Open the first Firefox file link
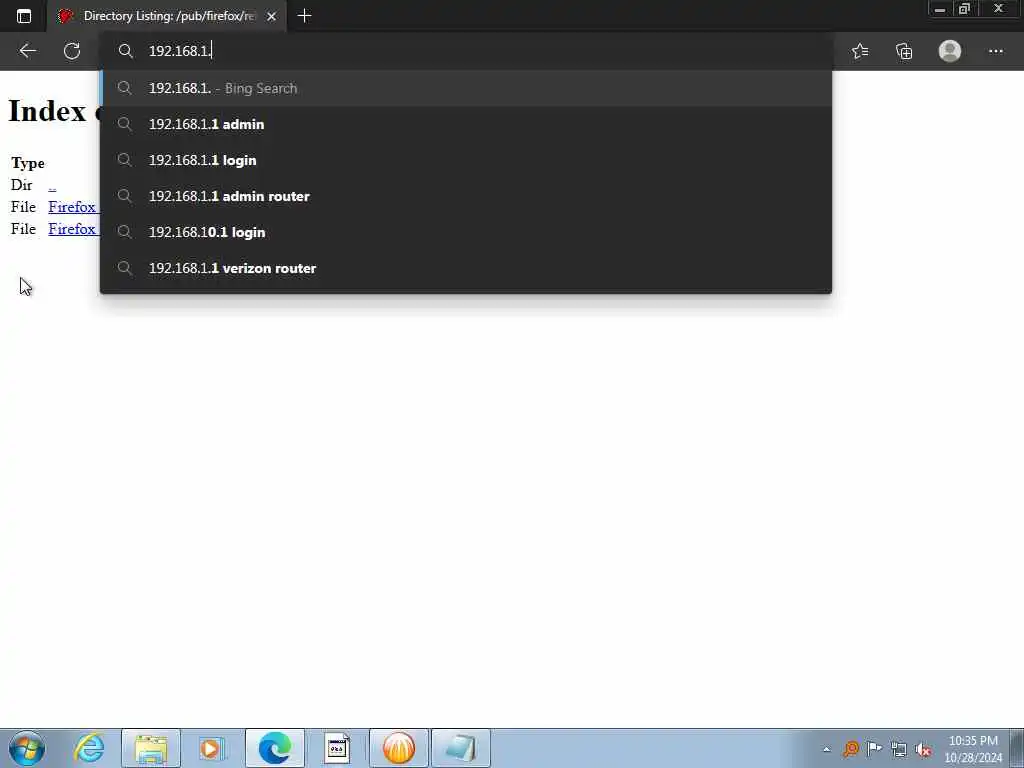The height and width of the screenshot is (768, 1024). [x=72, y=207]
